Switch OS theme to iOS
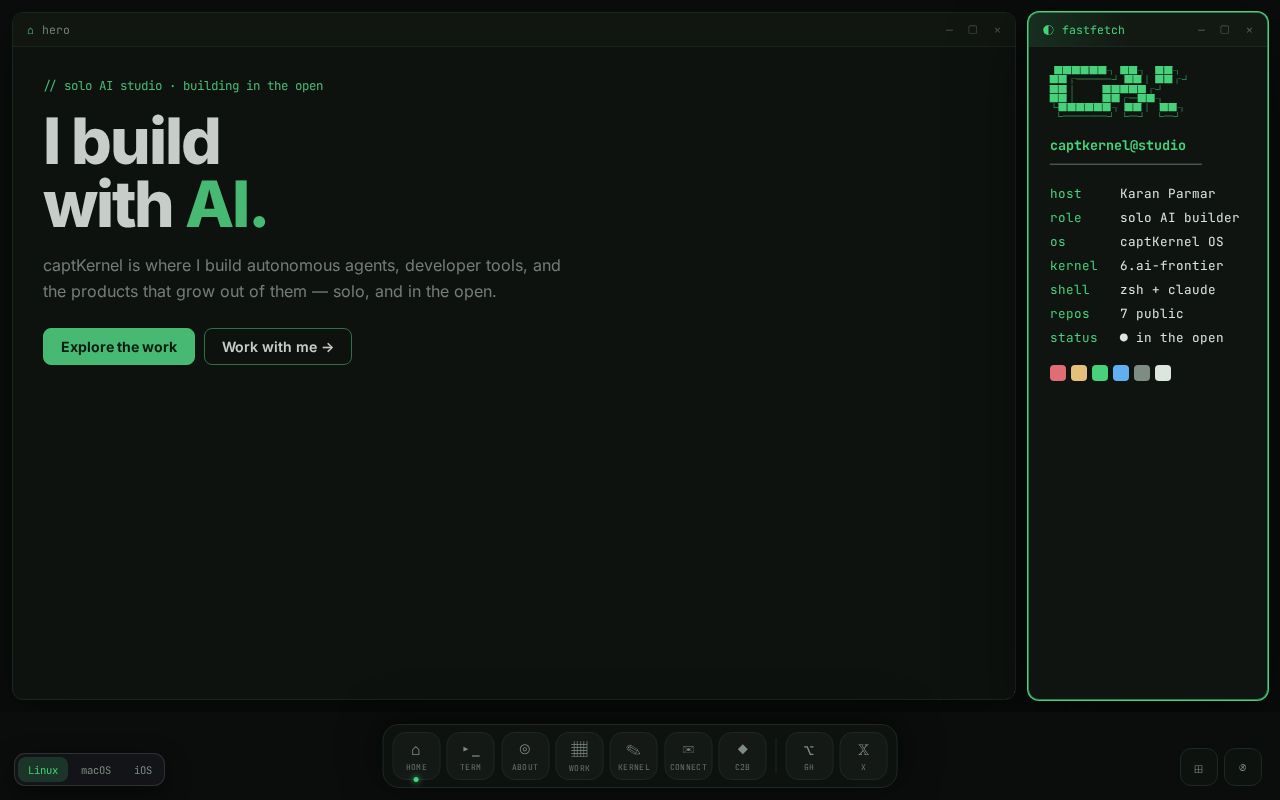1280x800 pixels. pyautogui.click(x=143, y=770)
